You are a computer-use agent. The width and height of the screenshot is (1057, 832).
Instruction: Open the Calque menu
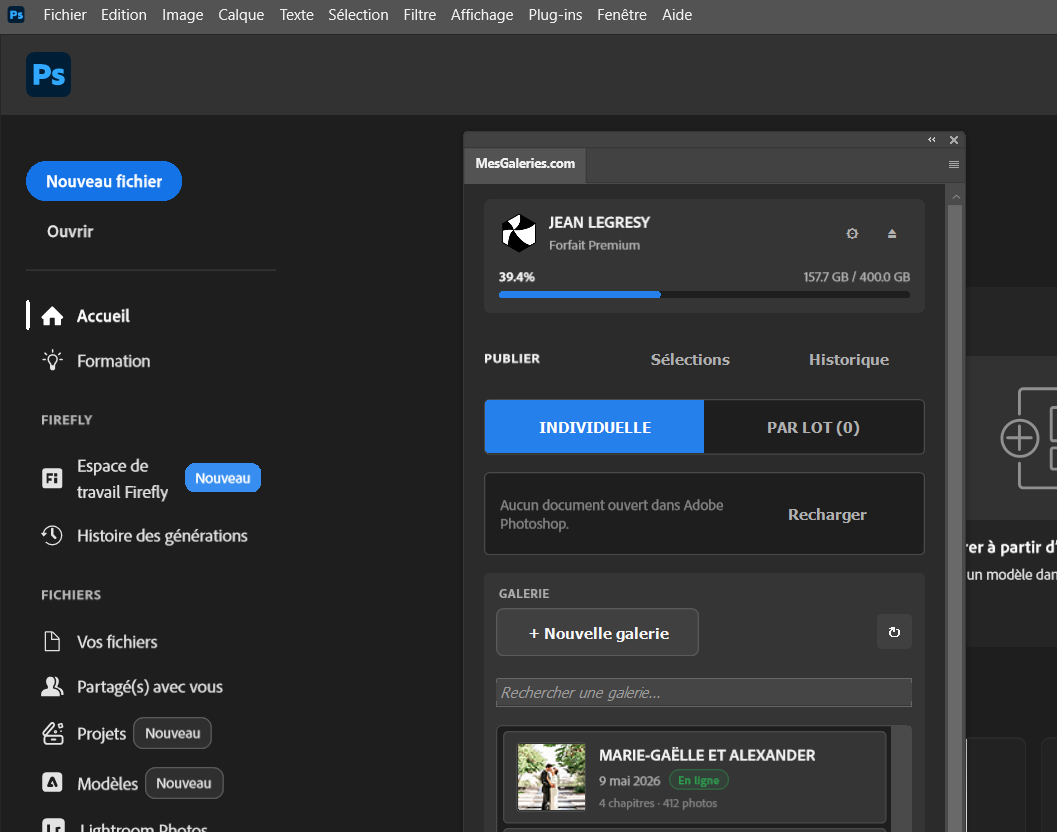pyautogui.click(x=241, y=15)
